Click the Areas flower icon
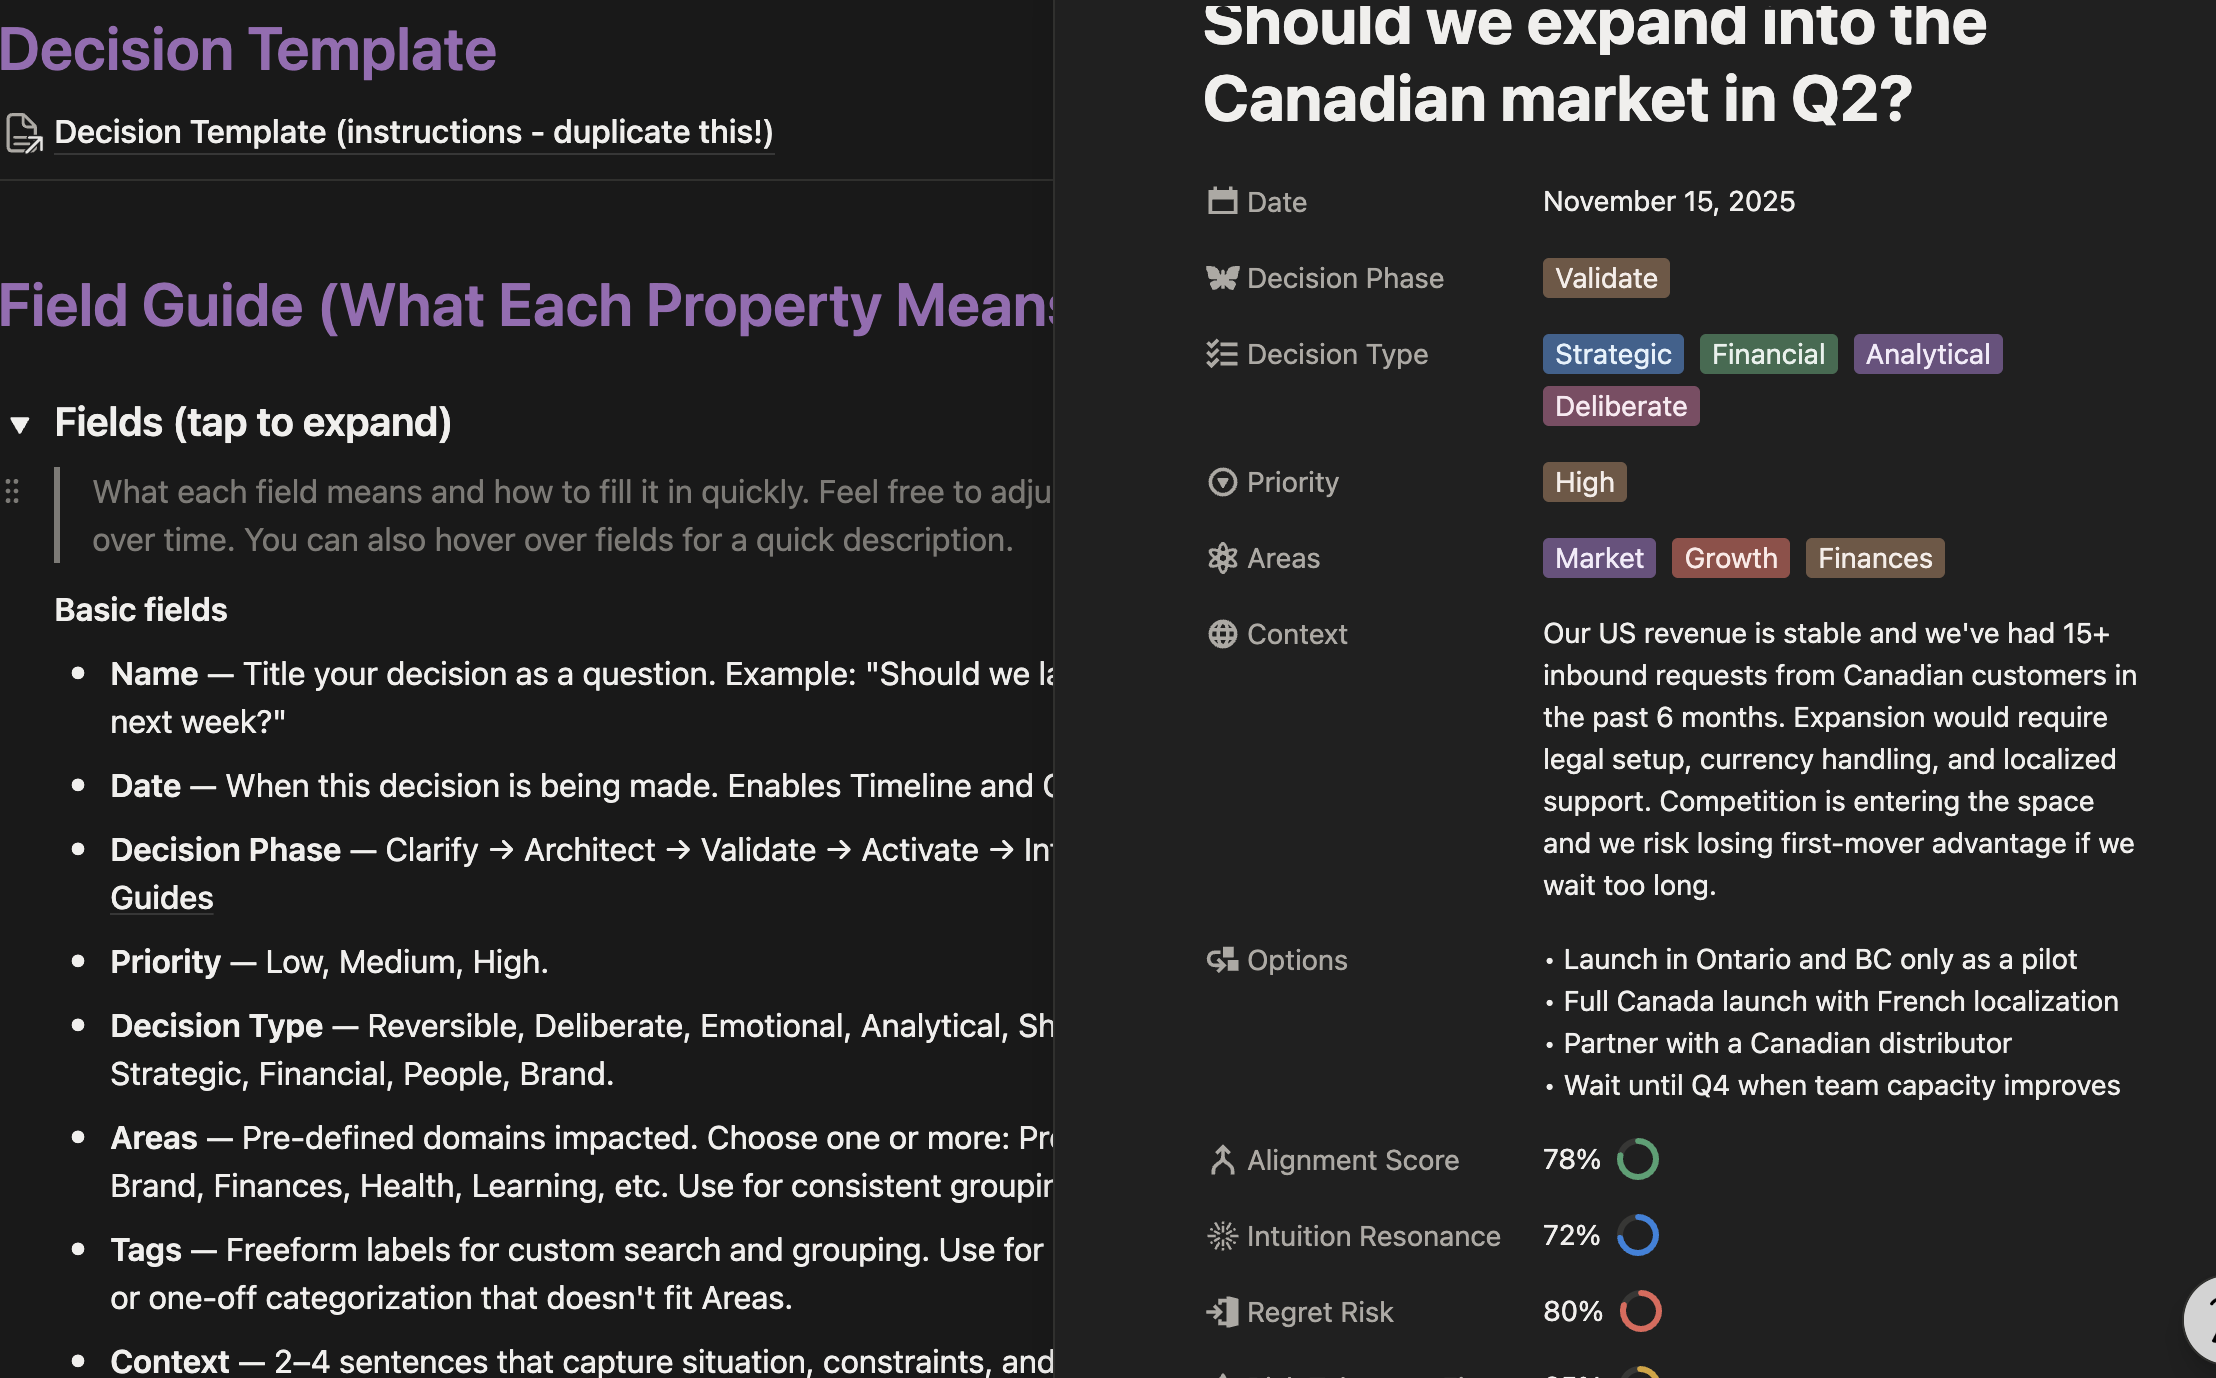 point(1222,558)
